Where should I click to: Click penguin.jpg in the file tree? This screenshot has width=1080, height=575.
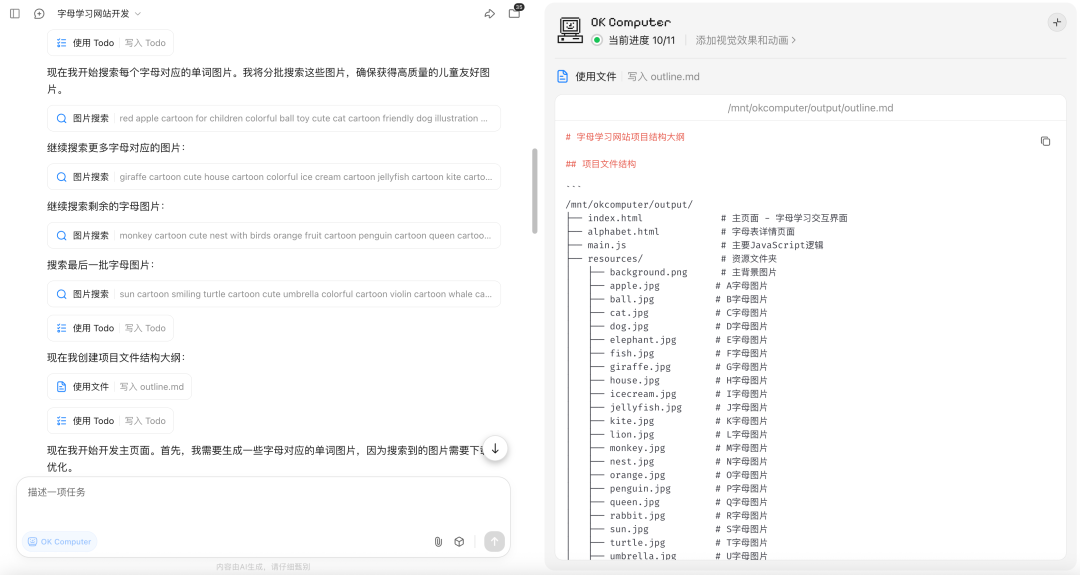click(640, 489)
